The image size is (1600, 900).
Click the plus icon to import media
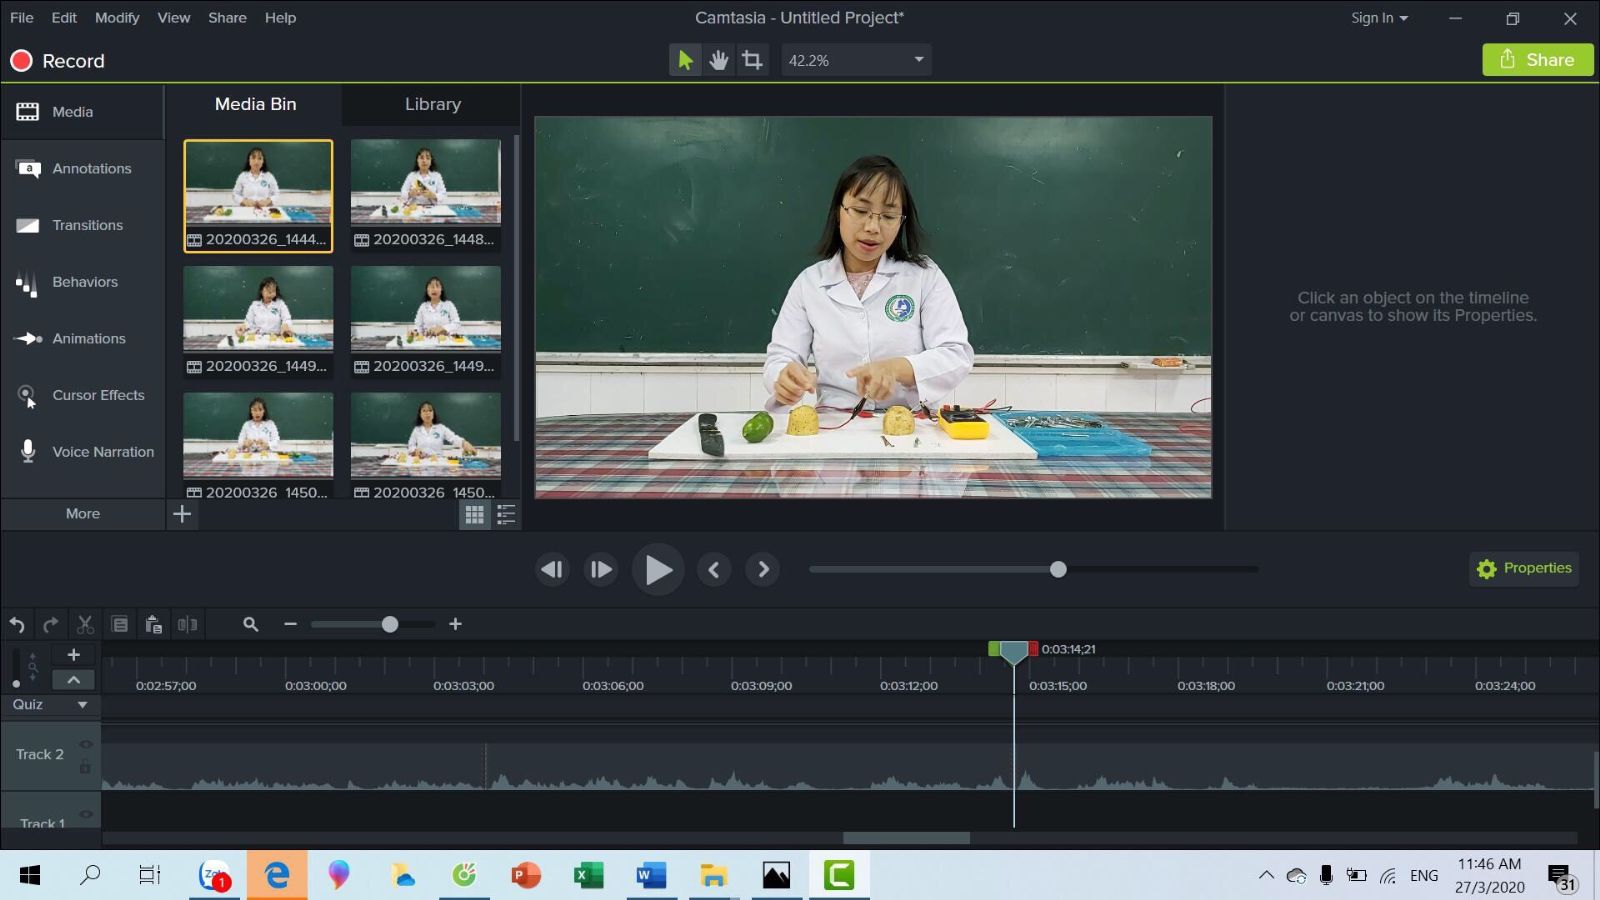(x=182, y=514)
